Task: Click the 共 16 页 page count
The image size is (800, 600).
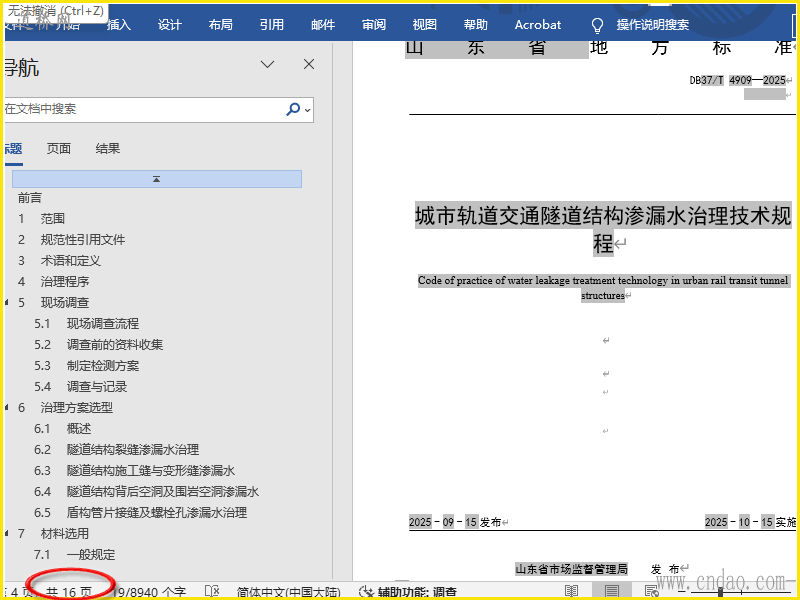Action: [69, 592]
